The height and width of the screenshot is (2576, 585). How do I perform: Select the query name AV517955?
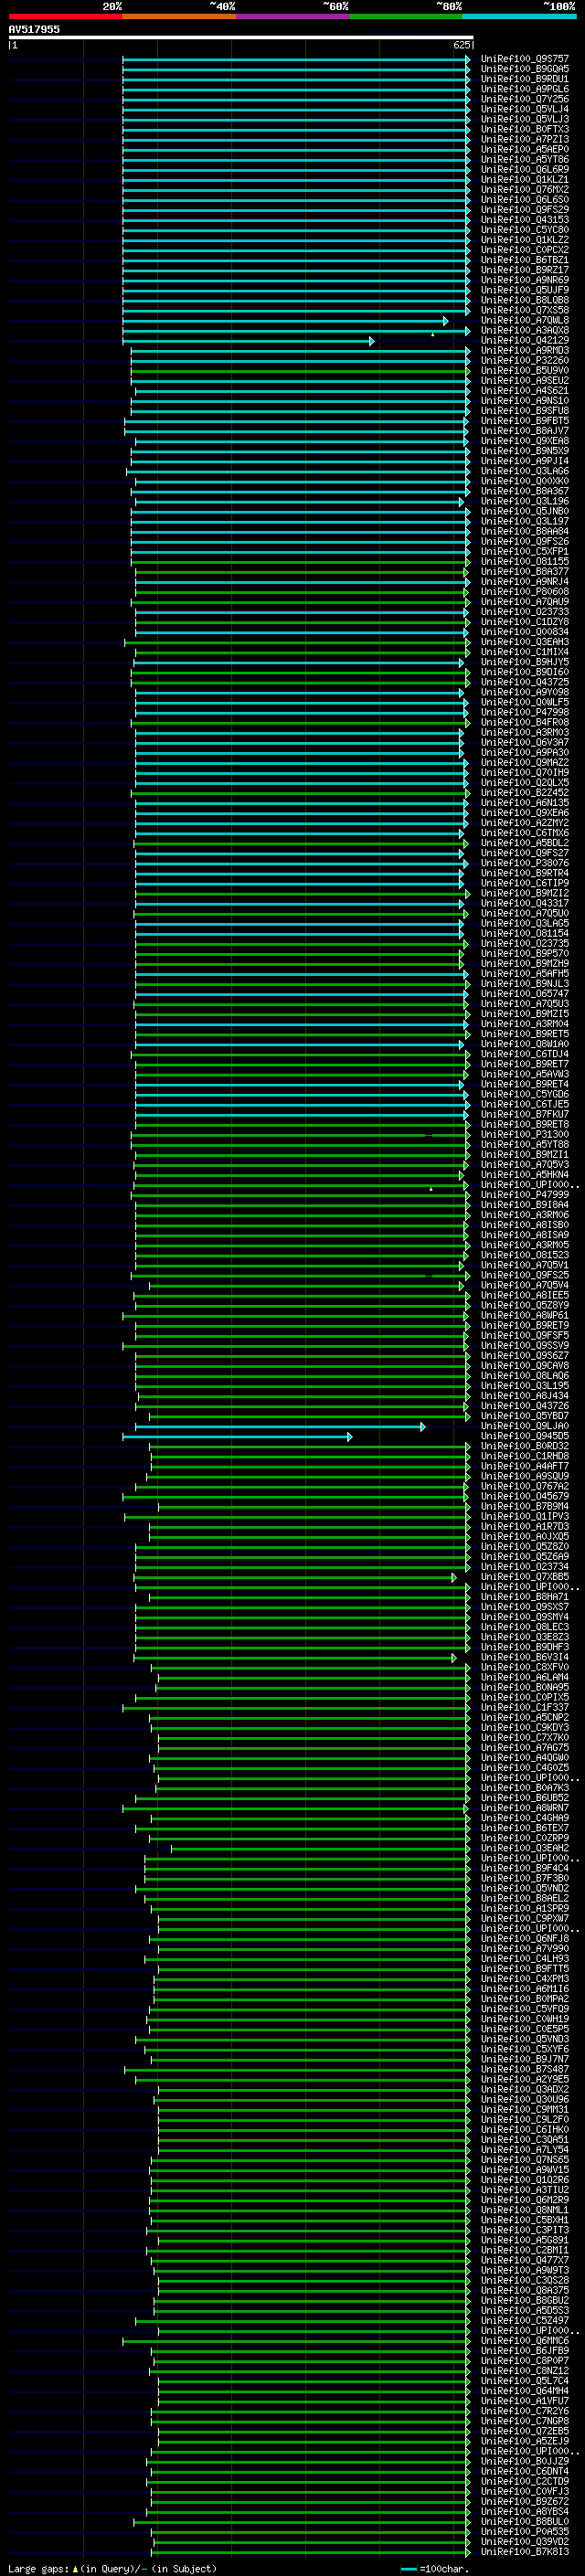click(x=34, y=29)
